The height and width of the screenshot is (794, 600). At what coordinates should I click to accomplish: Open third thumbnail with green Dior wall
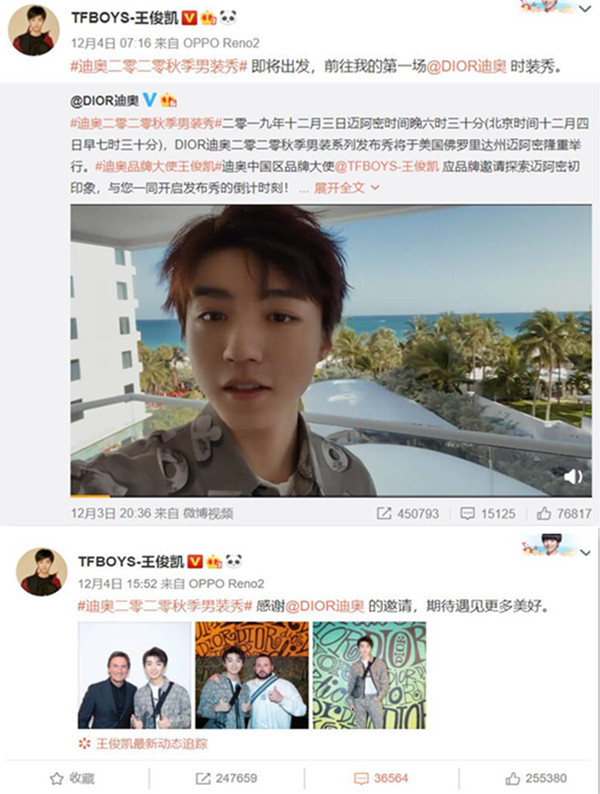click(x=369, y=676)
